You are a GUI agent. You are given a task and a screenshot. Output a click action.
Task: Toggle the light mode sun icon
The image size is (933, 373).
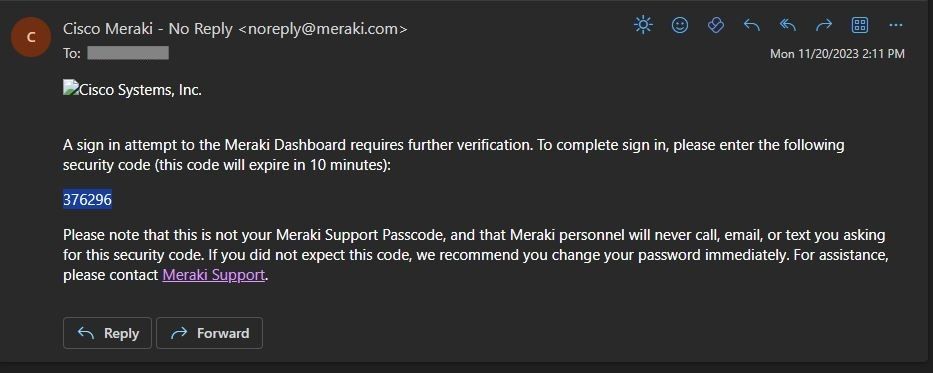coord(643,25)
